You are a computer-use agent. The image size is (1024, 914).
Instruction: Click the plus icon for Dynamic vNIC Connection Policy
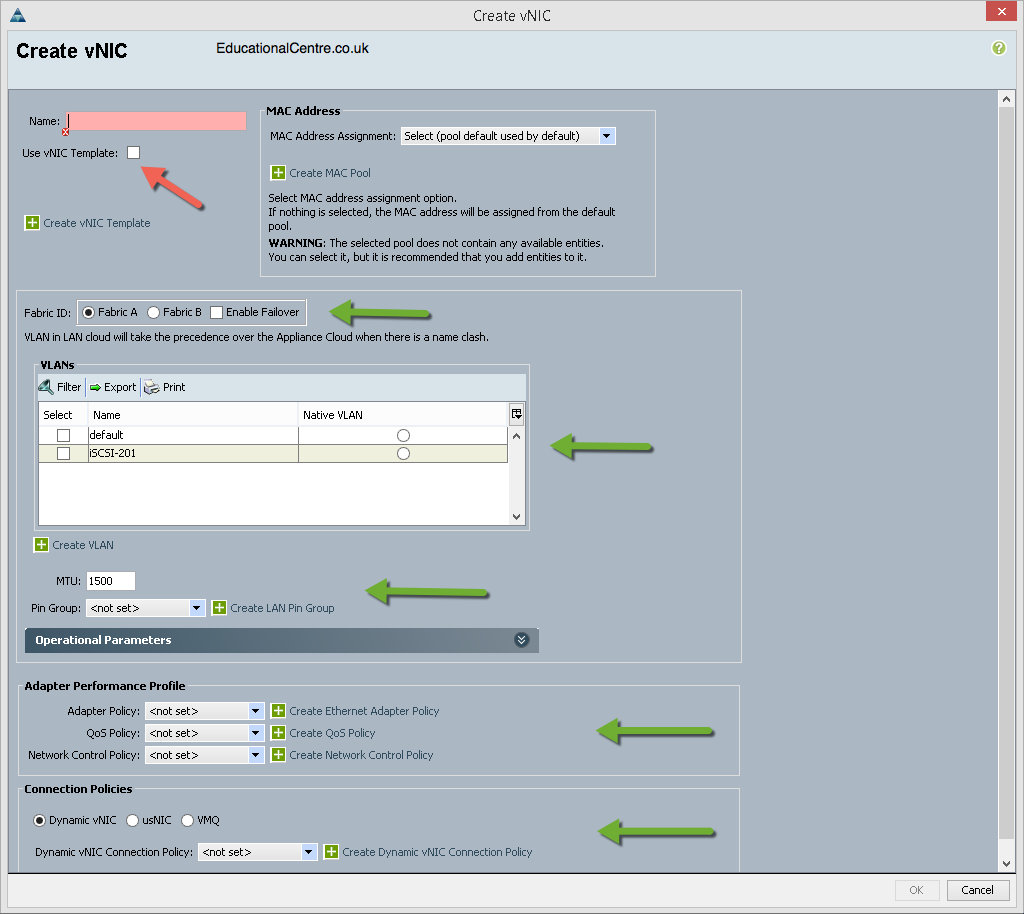[331, 851]
